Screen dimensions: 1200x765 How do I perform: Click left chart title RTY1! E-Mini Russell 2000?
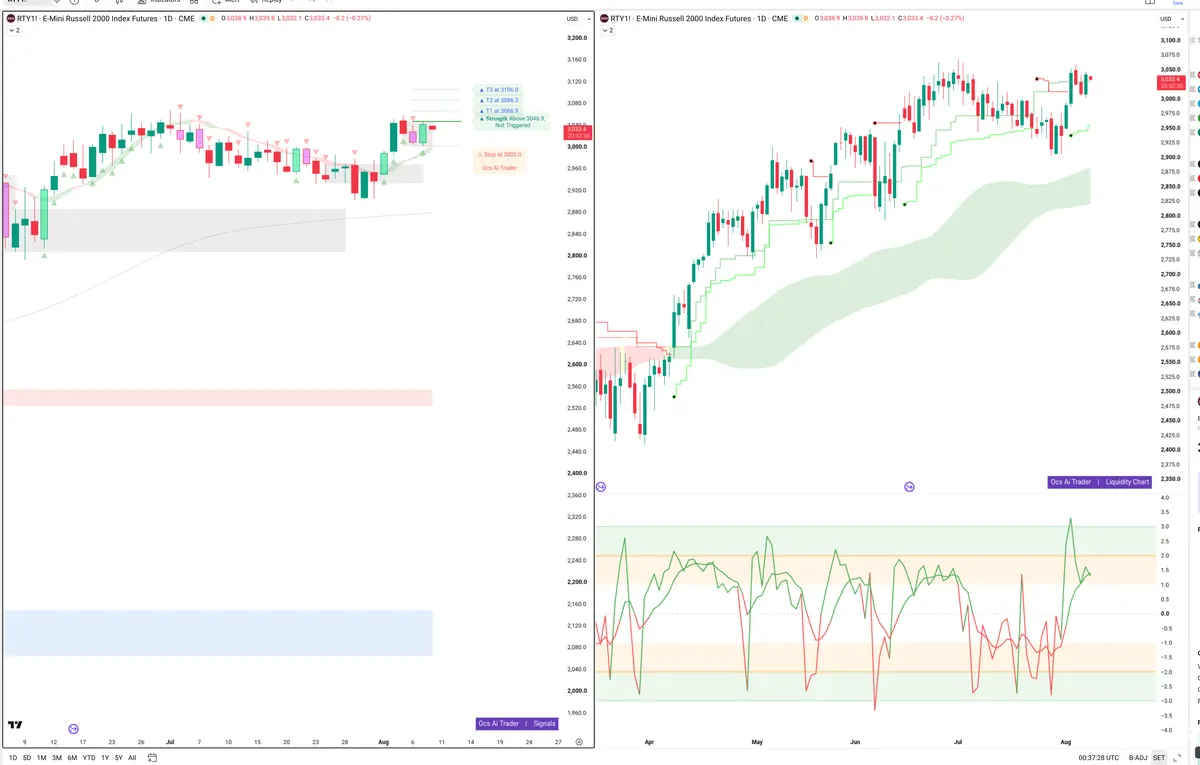[x=106, y=18]
